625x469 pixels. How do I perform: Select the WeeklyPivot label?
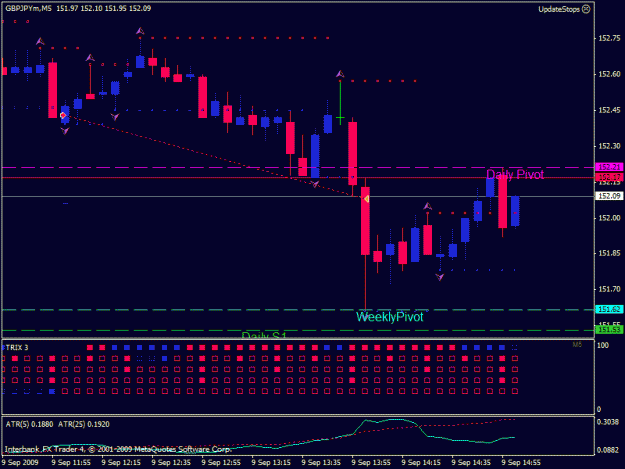point(389,317)
